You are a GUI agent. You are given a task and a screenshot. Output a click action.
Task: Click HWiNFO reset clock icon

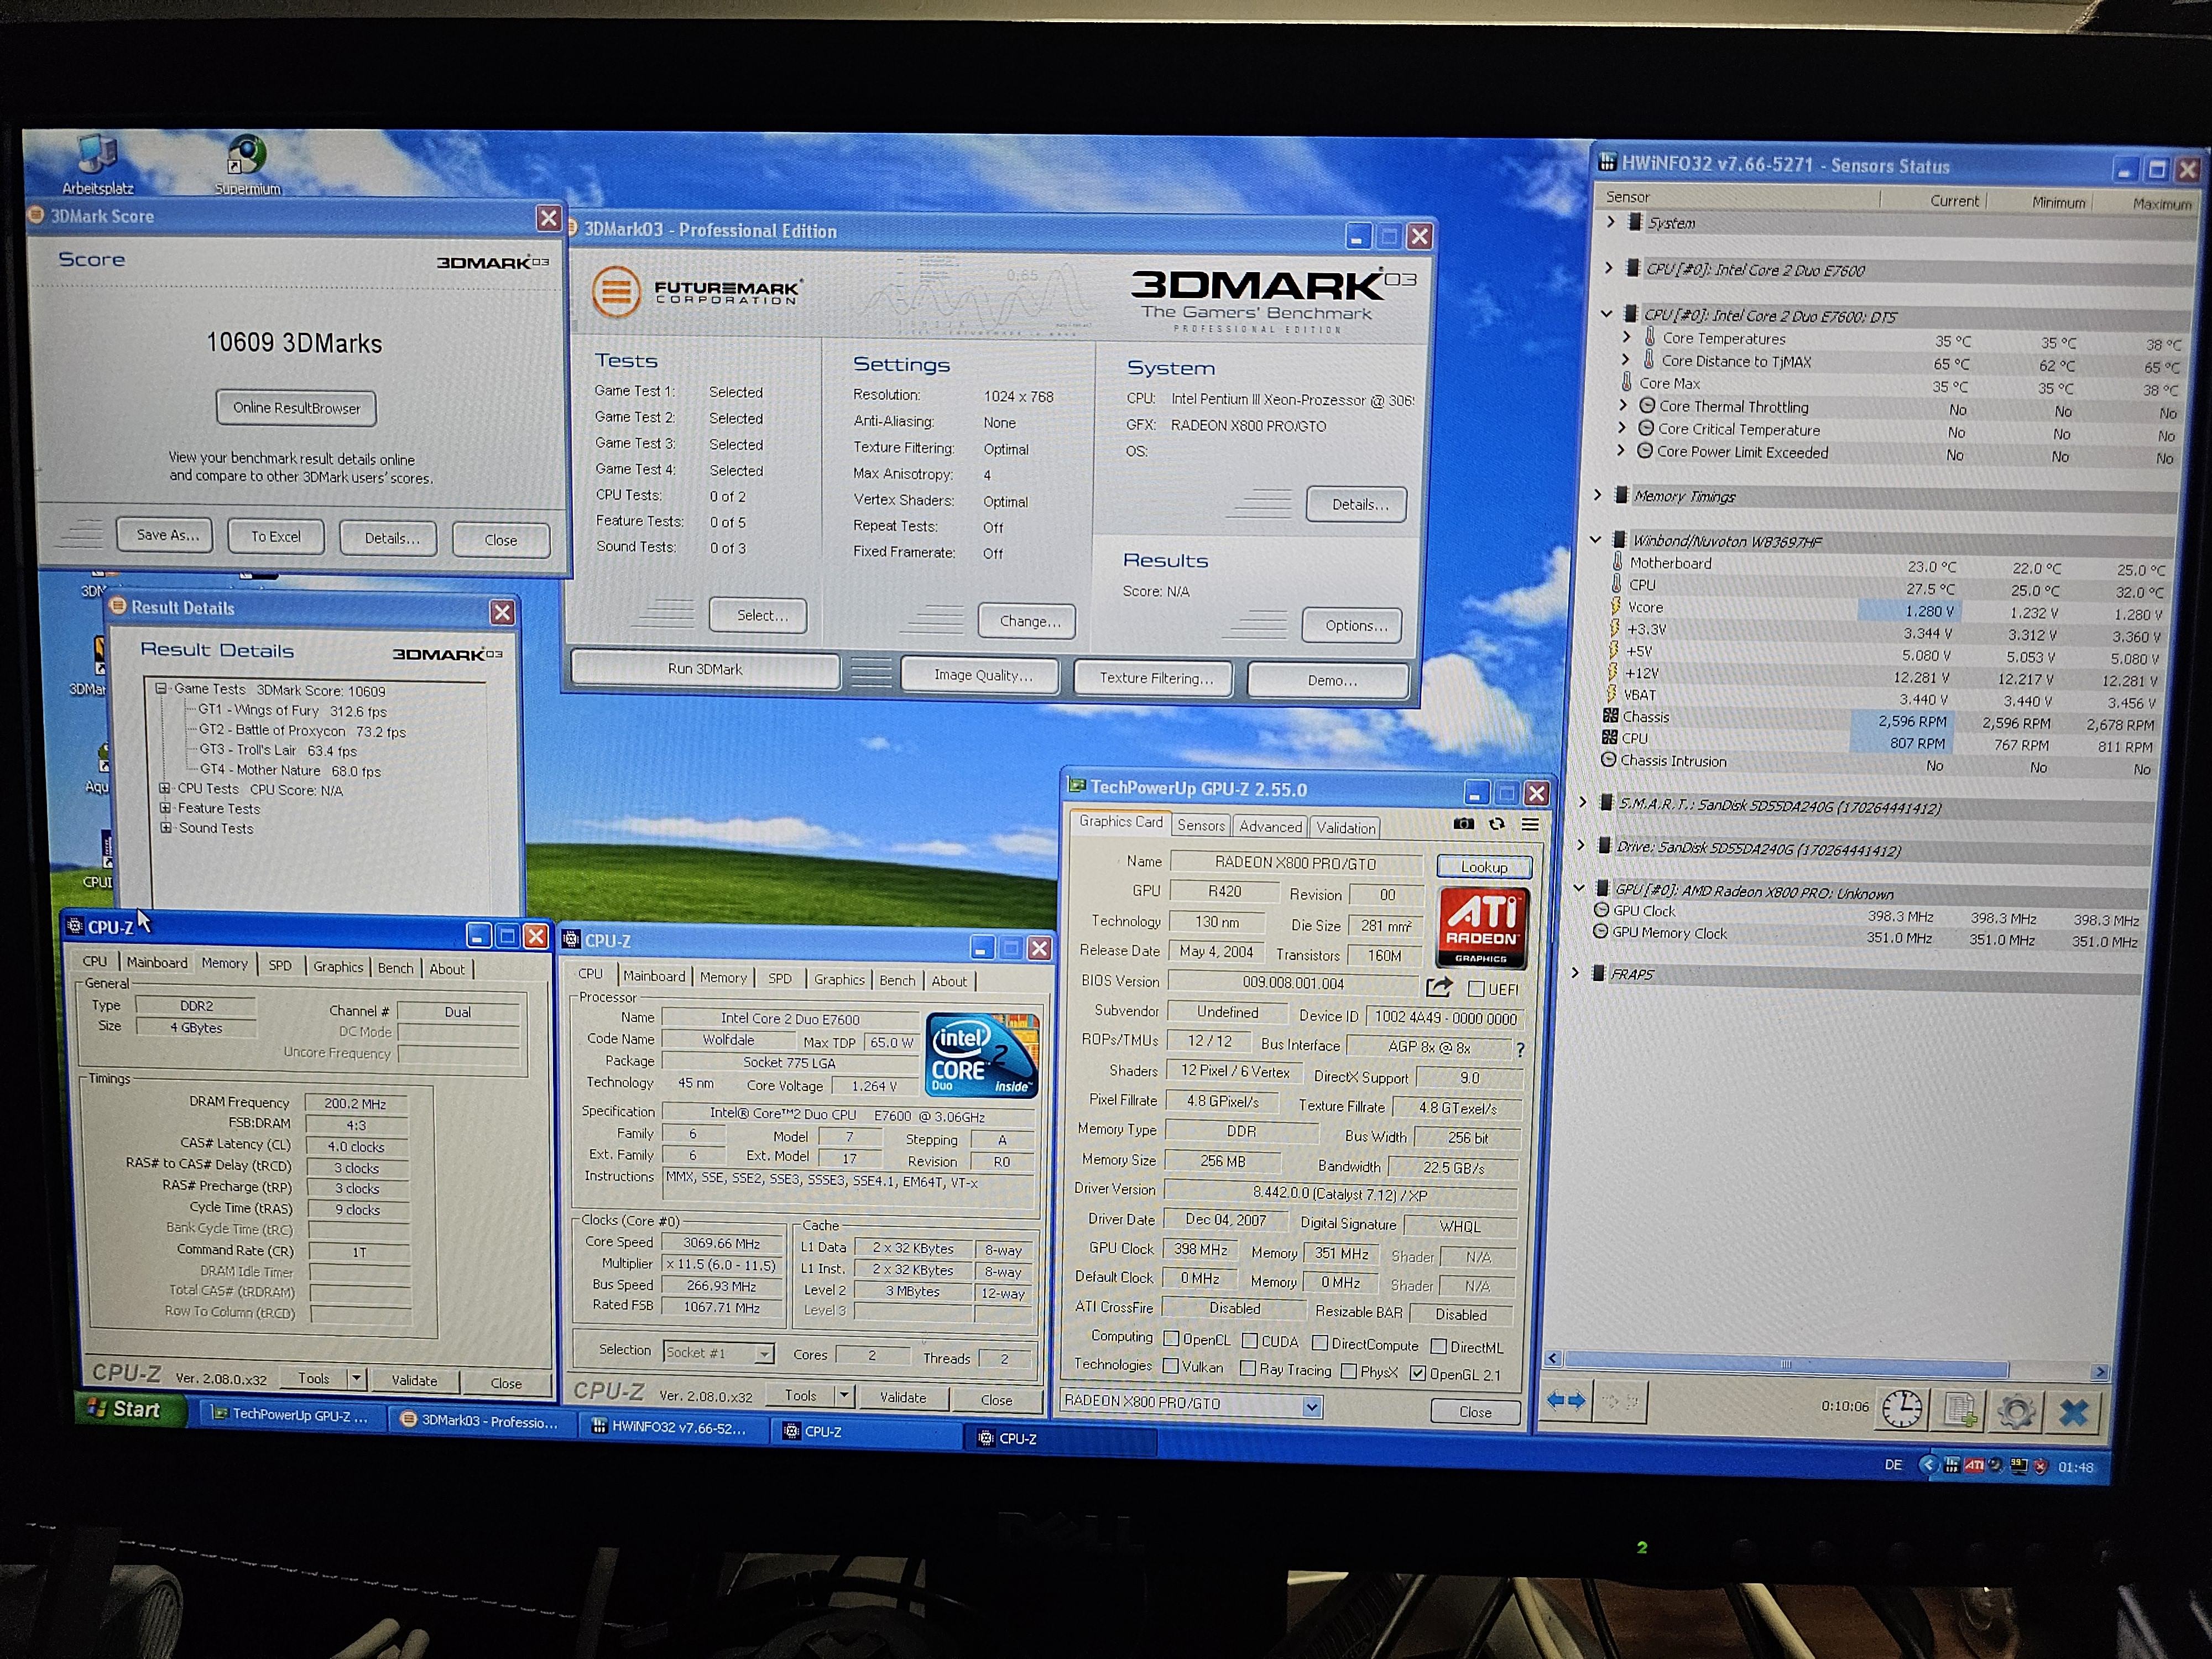pyautogui.click(x=1901, y=1409)
